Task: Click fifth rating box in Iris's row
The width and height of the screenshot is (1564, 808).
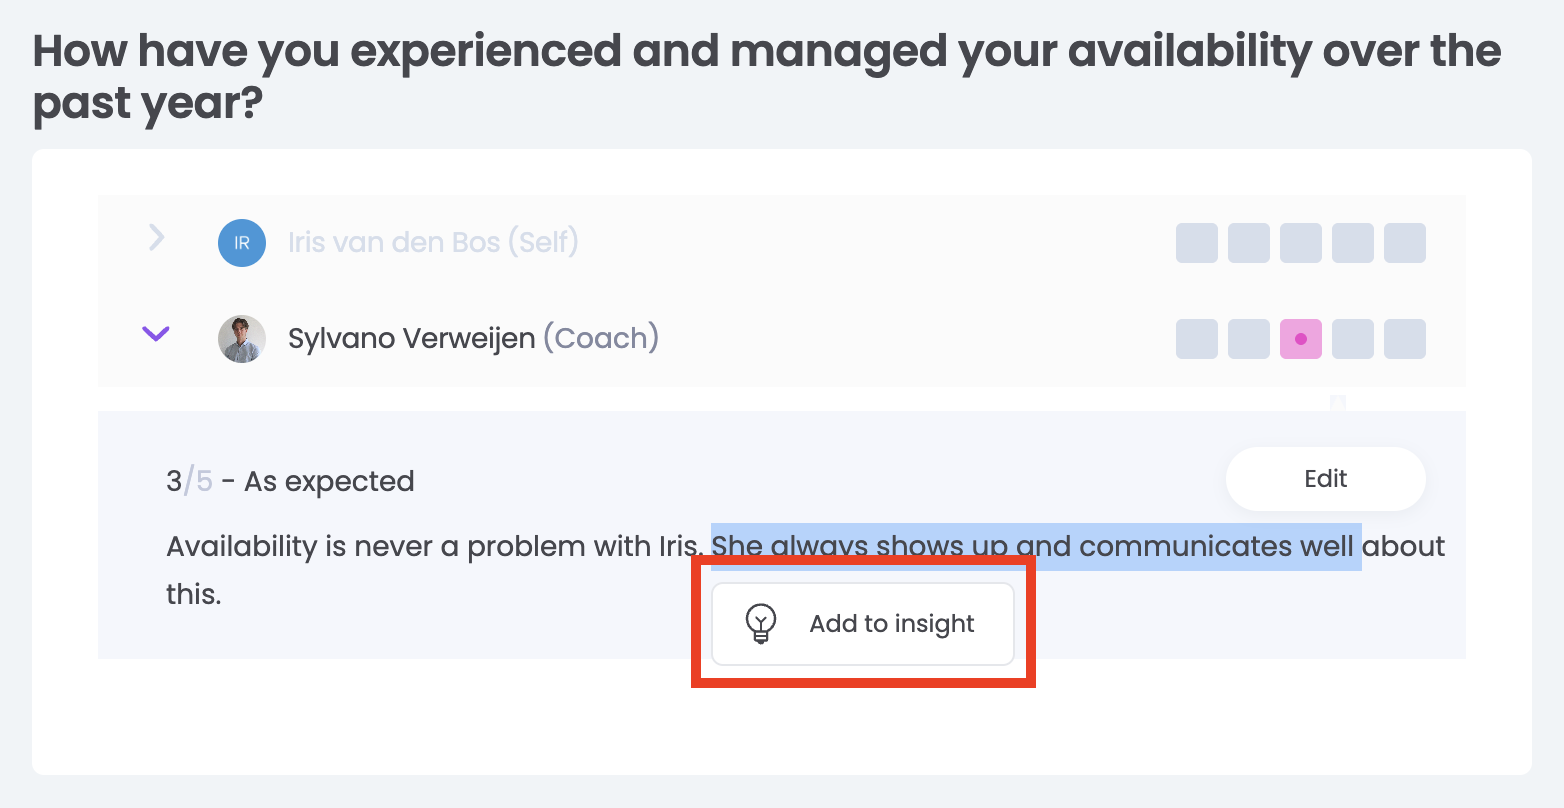Action: pos(1404,243)
